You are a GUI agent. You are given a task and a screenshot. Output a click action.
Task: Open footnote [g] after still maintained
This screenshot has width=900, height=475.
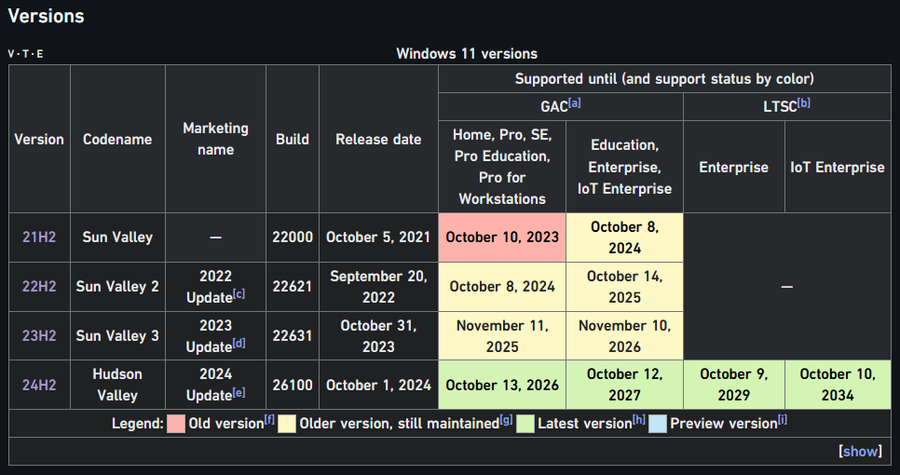[506, 421]
